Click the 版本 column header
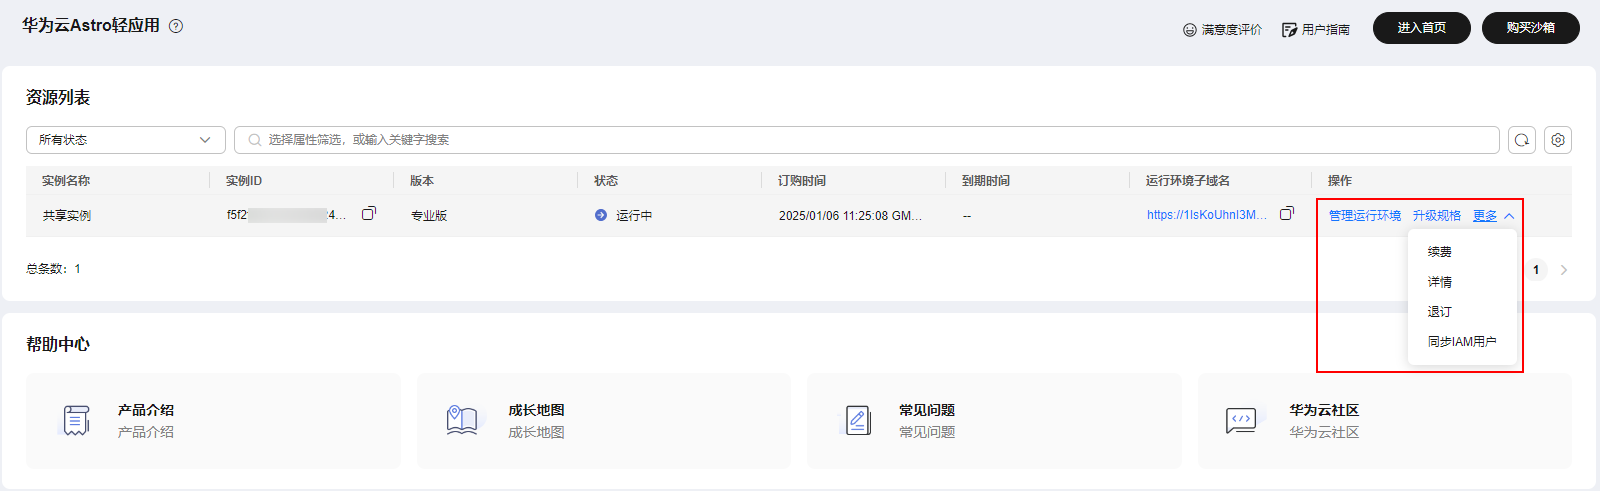1600x491 pixels. (x=422, y=181)
